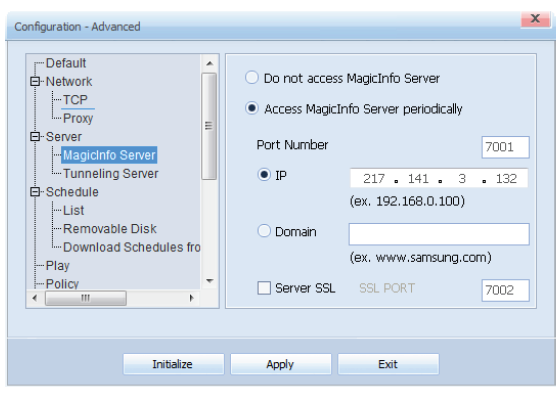
Task: Click the greyed SSL PORT label
Action: [x=387, y=288]
